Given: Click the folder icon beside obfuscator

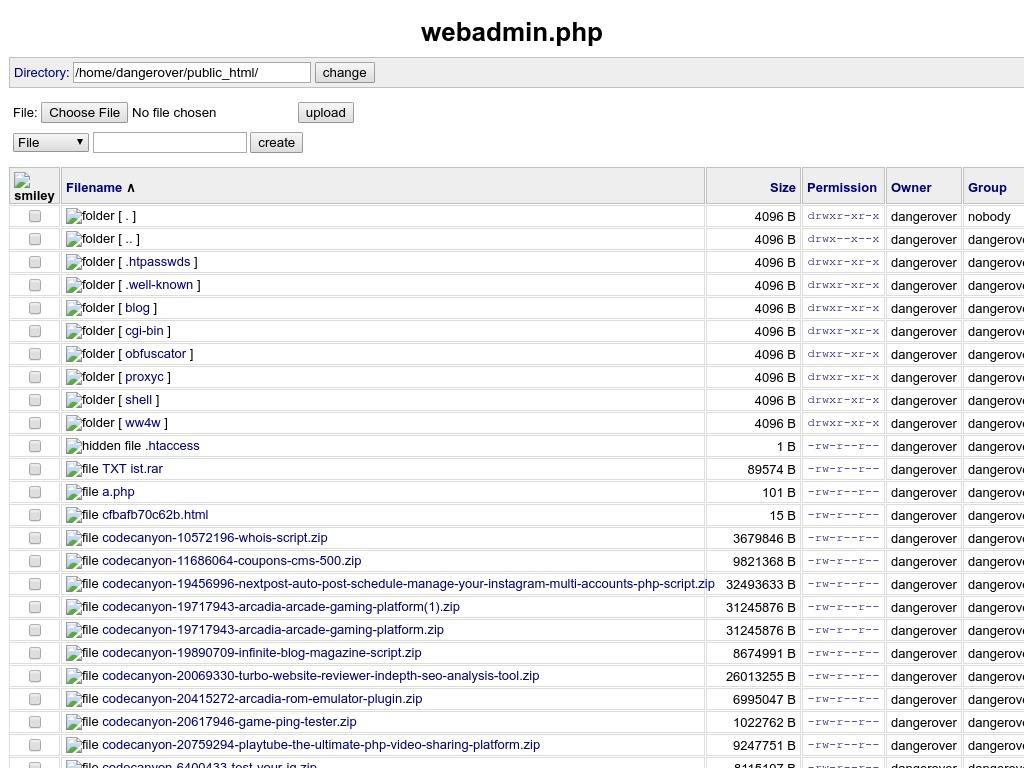Looking at the screenshot, I should 74,354.
